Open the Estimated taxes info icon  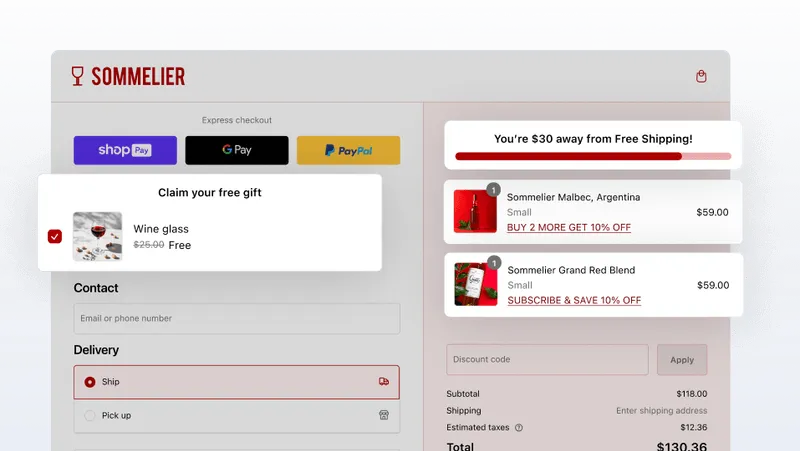click(519, 428)
